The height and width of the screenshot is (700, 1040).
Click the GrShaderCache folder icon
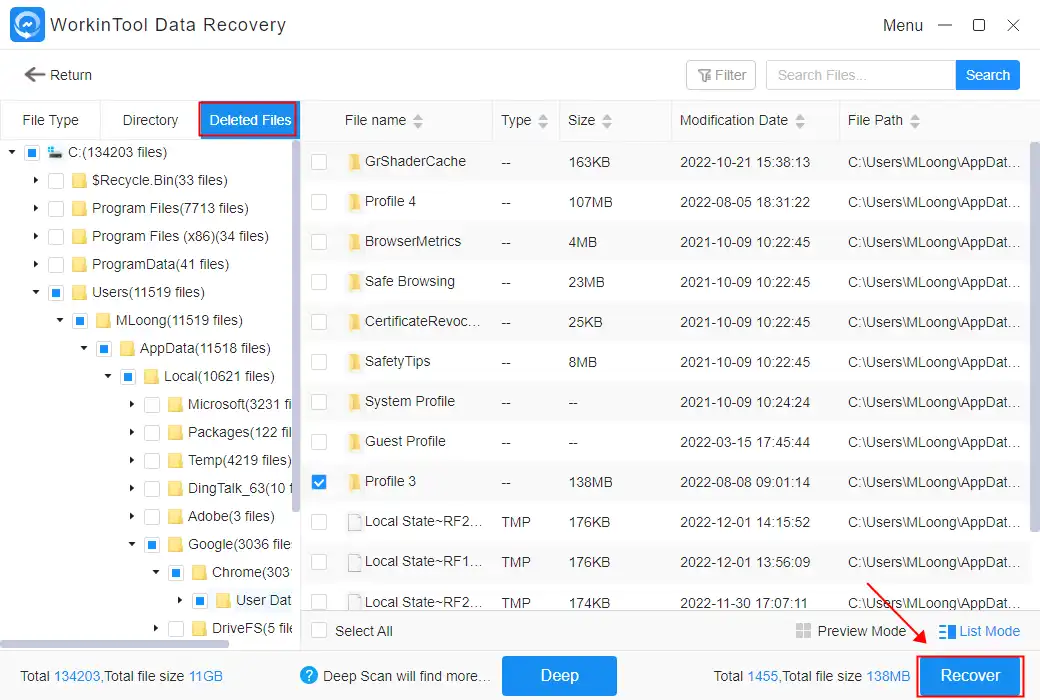pyautogui.click(x=354, y=162)
